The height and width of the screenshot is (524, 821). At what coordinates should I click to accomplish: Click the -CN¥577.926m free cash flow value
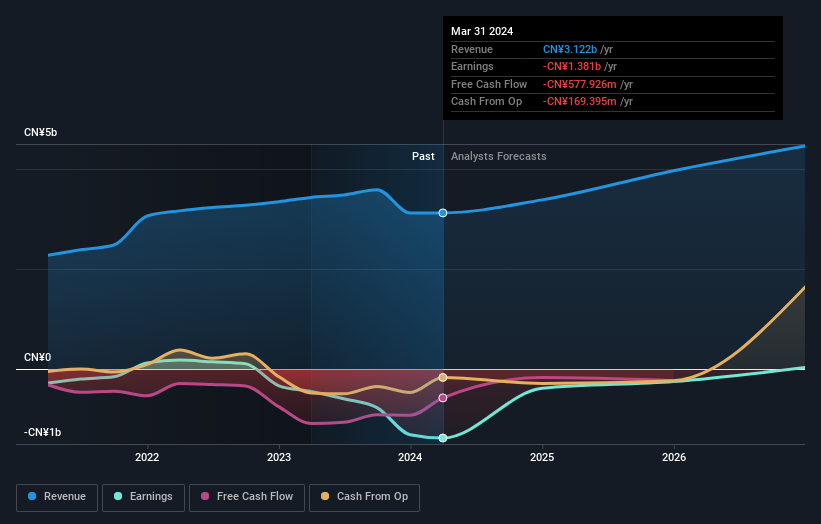[x=580, y=84]
